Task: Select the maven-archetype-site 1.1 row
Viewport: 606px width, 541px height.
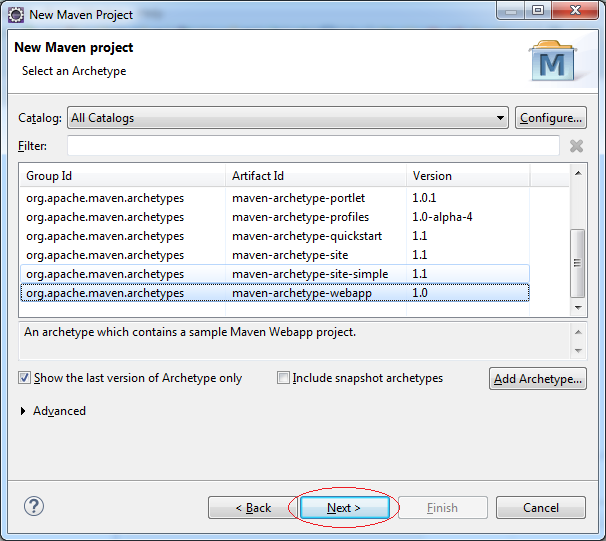Action: click(275, 255)
